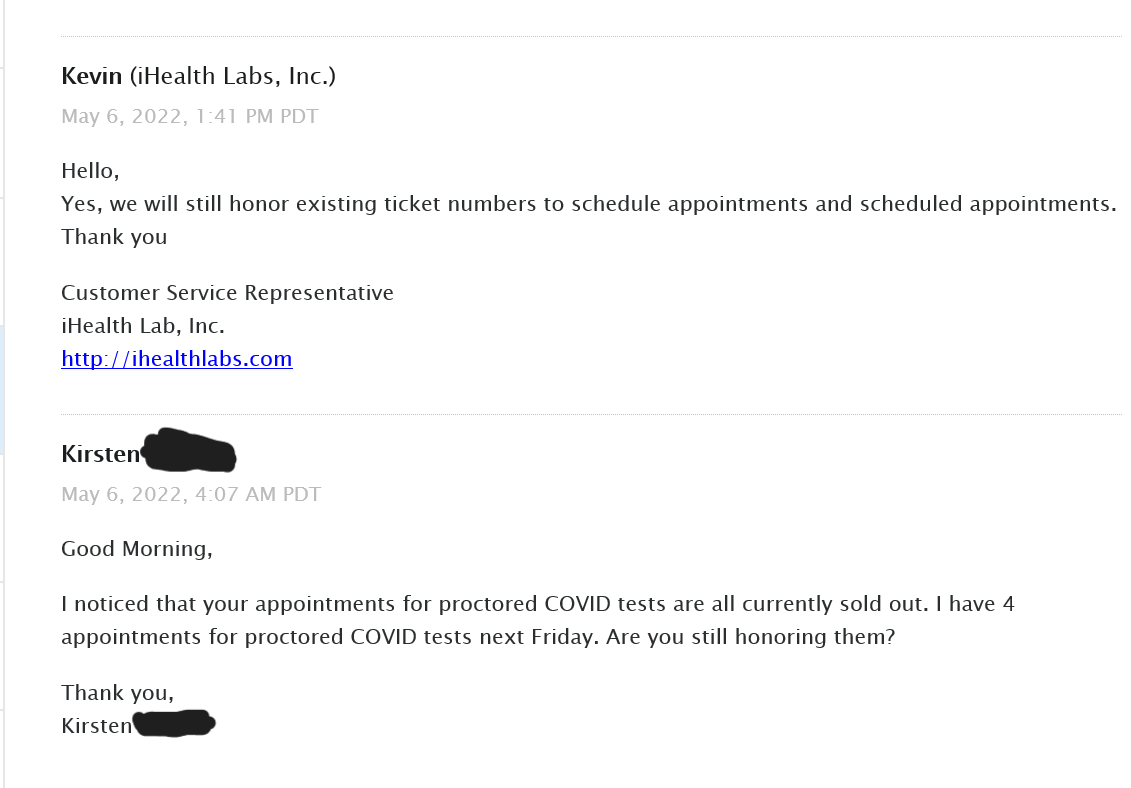Click the "Thank you" line in Kevin's reply
The height and width of the screenshot is (788, 1131).
[x=114, y=237]
